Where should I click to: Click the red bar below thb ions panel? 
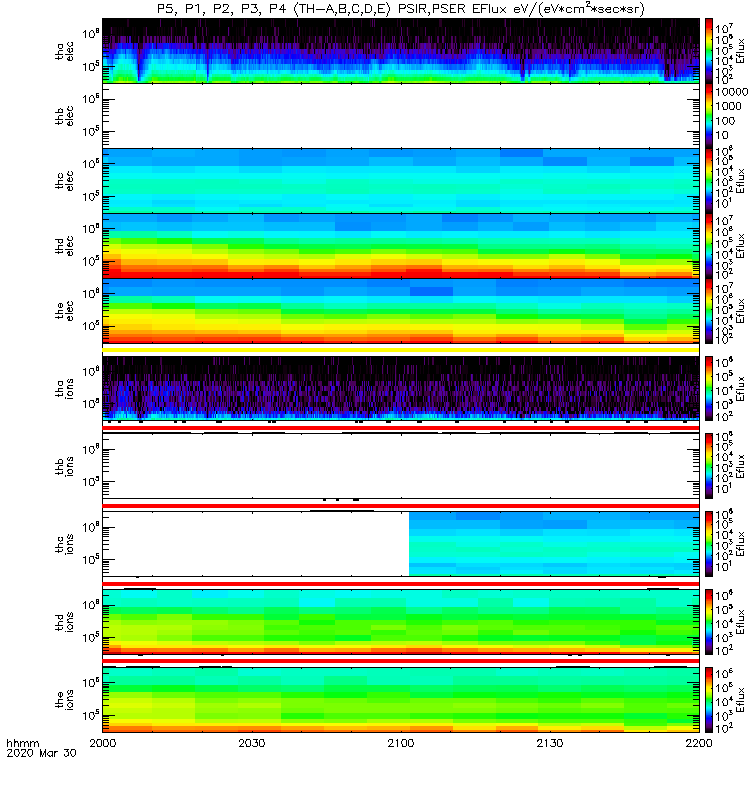(401, 506)
